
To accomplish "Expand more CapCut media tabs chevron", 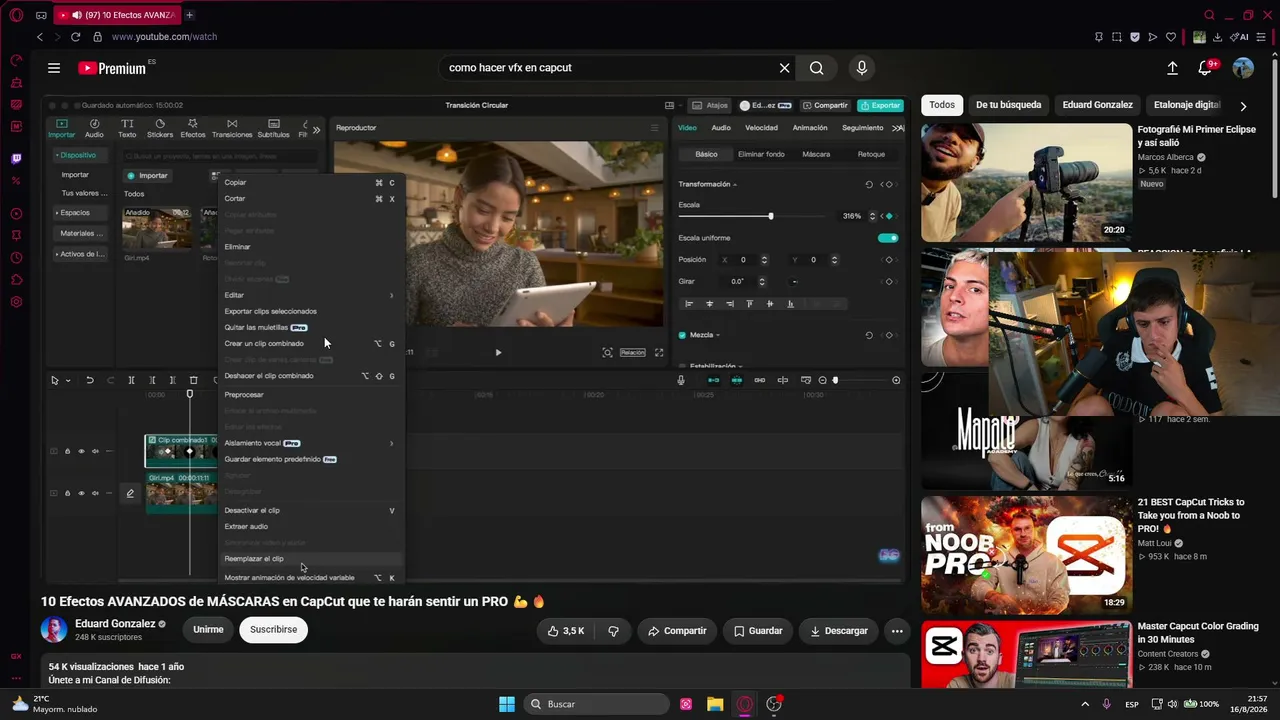I will point(317,129).
